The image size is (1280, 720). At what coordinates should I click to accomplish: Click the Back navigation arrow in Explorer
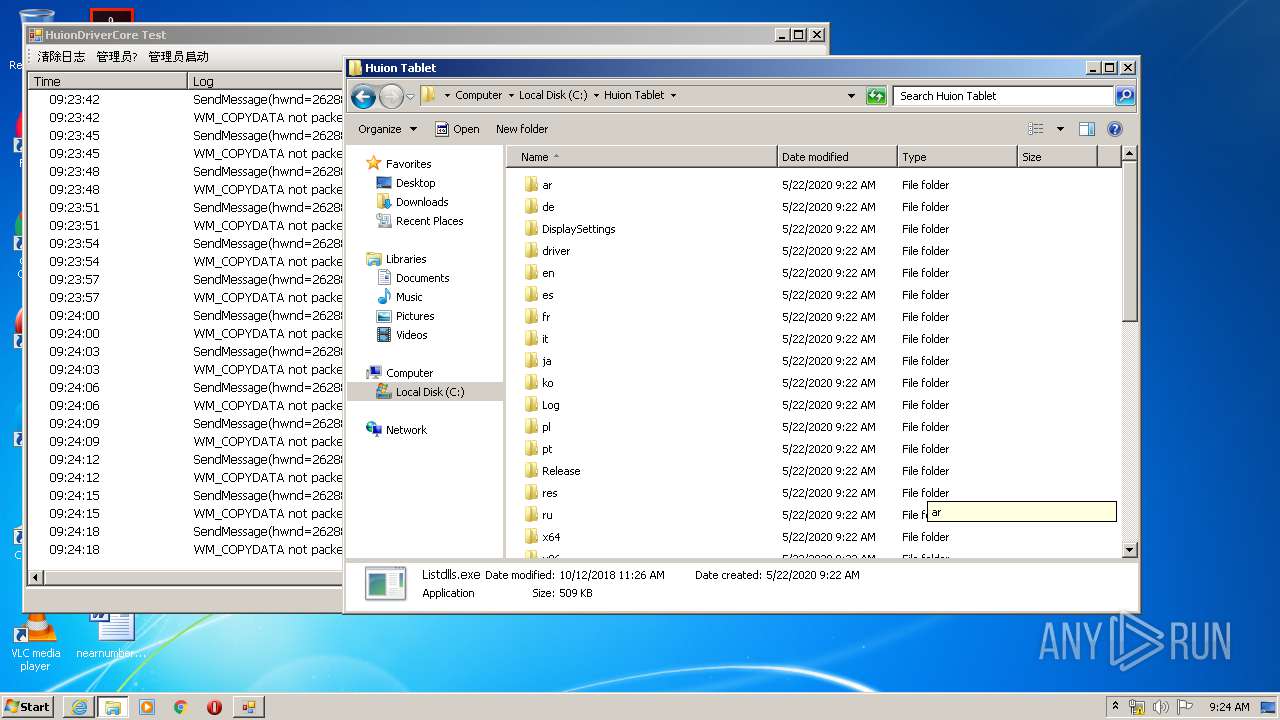tap(364, 96)
